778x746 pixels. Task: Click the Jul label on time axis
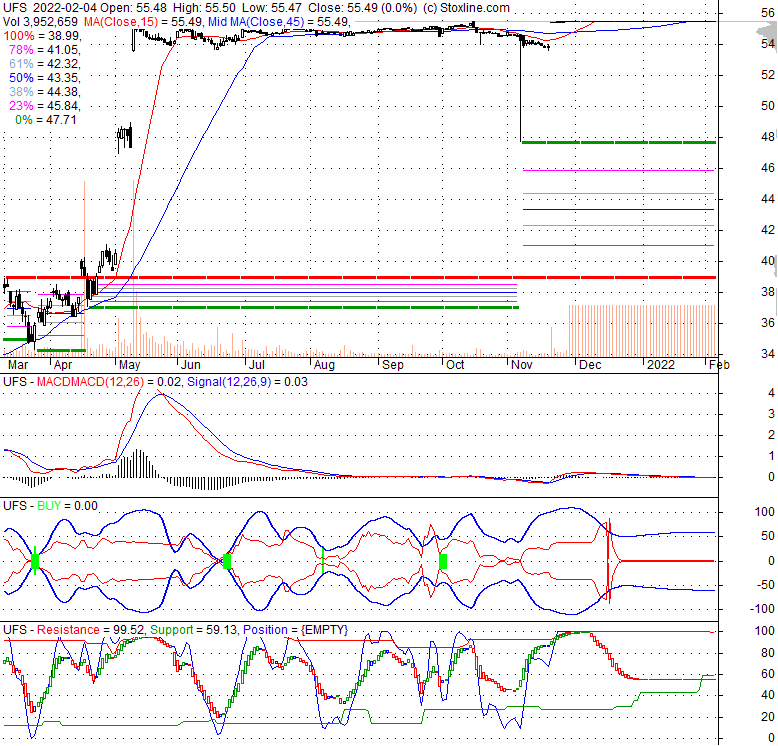tap(257, 365)
